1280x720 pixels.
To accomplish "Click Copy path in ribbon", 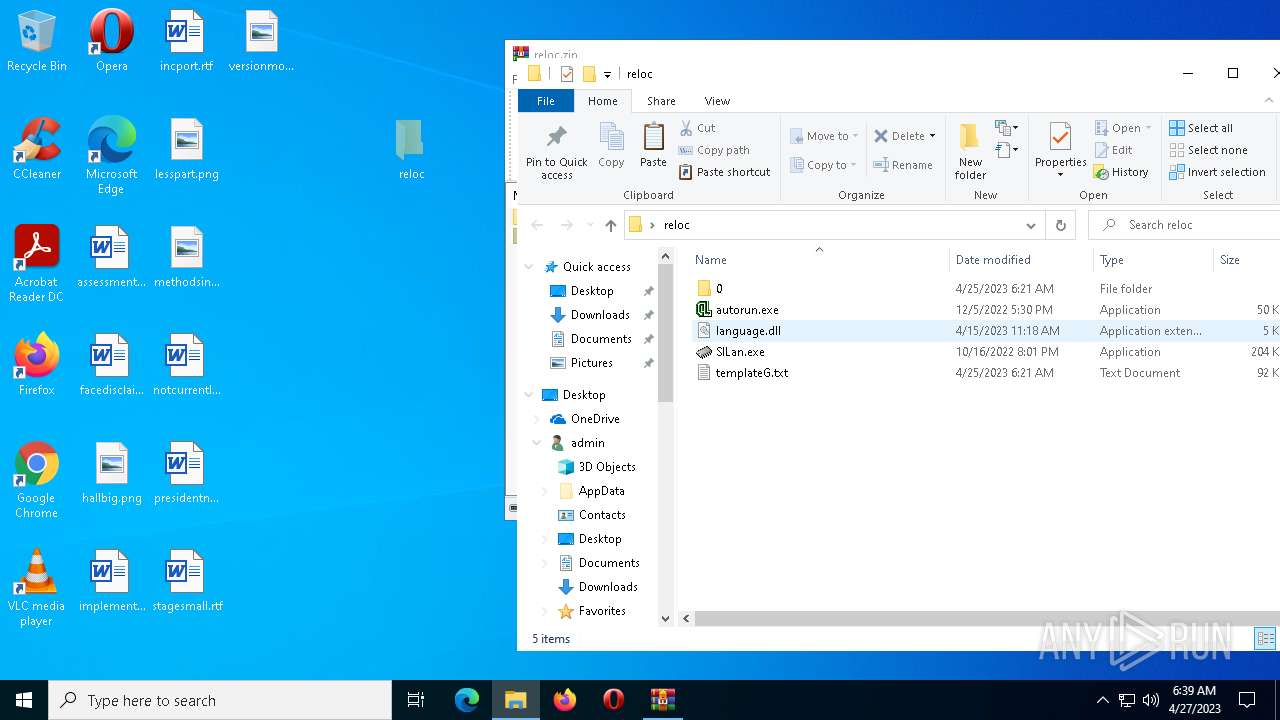I will point(714,150).
